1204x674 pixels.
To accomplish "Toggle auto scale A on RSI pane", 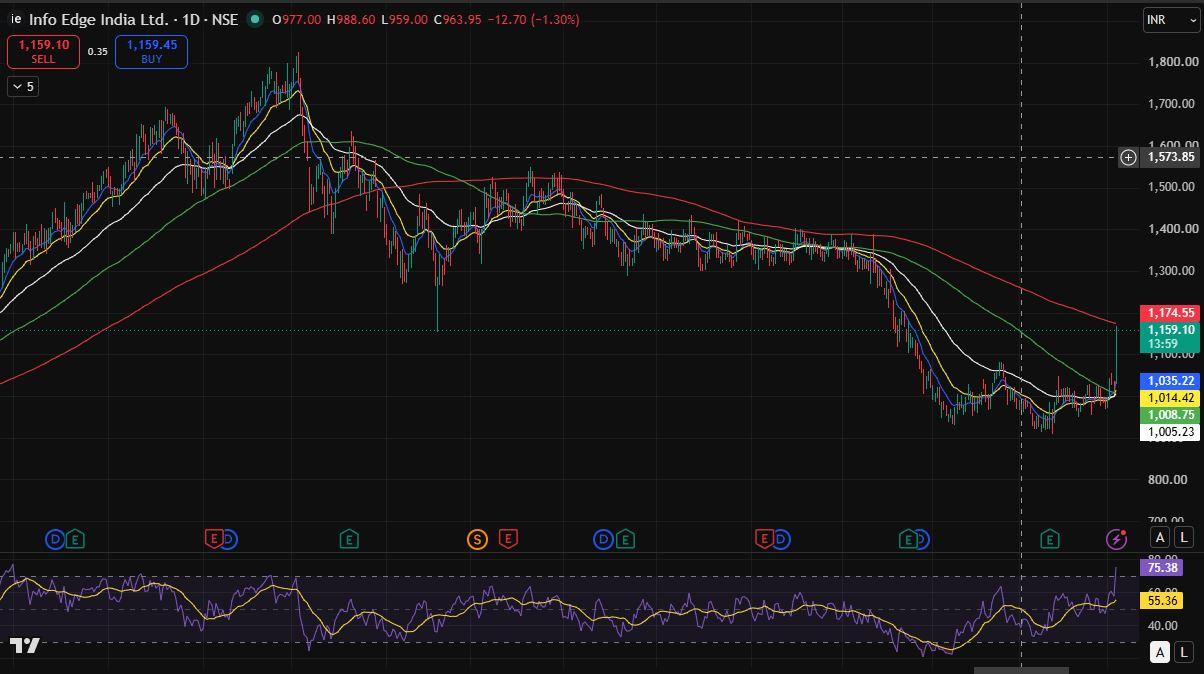I will point(1160,653).
